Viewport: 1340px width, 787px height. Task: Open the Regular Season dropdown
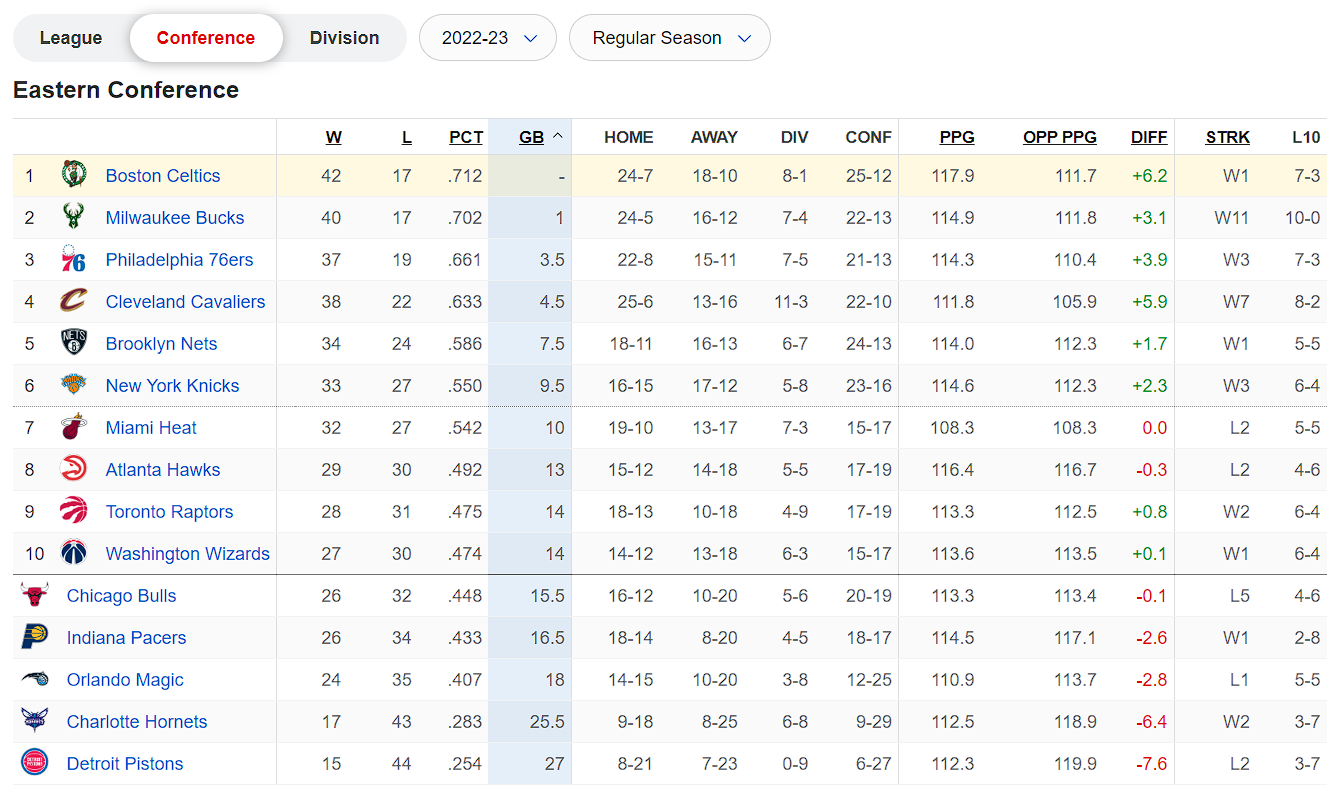pyautogui.click(x=670, y=38)
